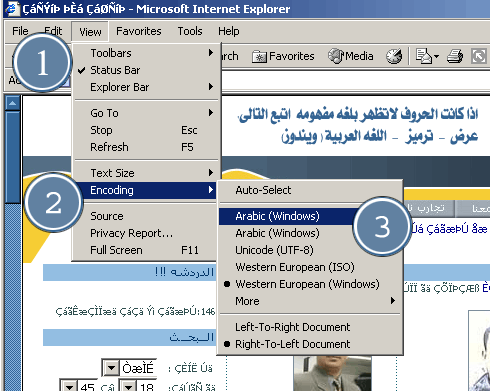Expand the Text Size submenu

tap(147, 173)
